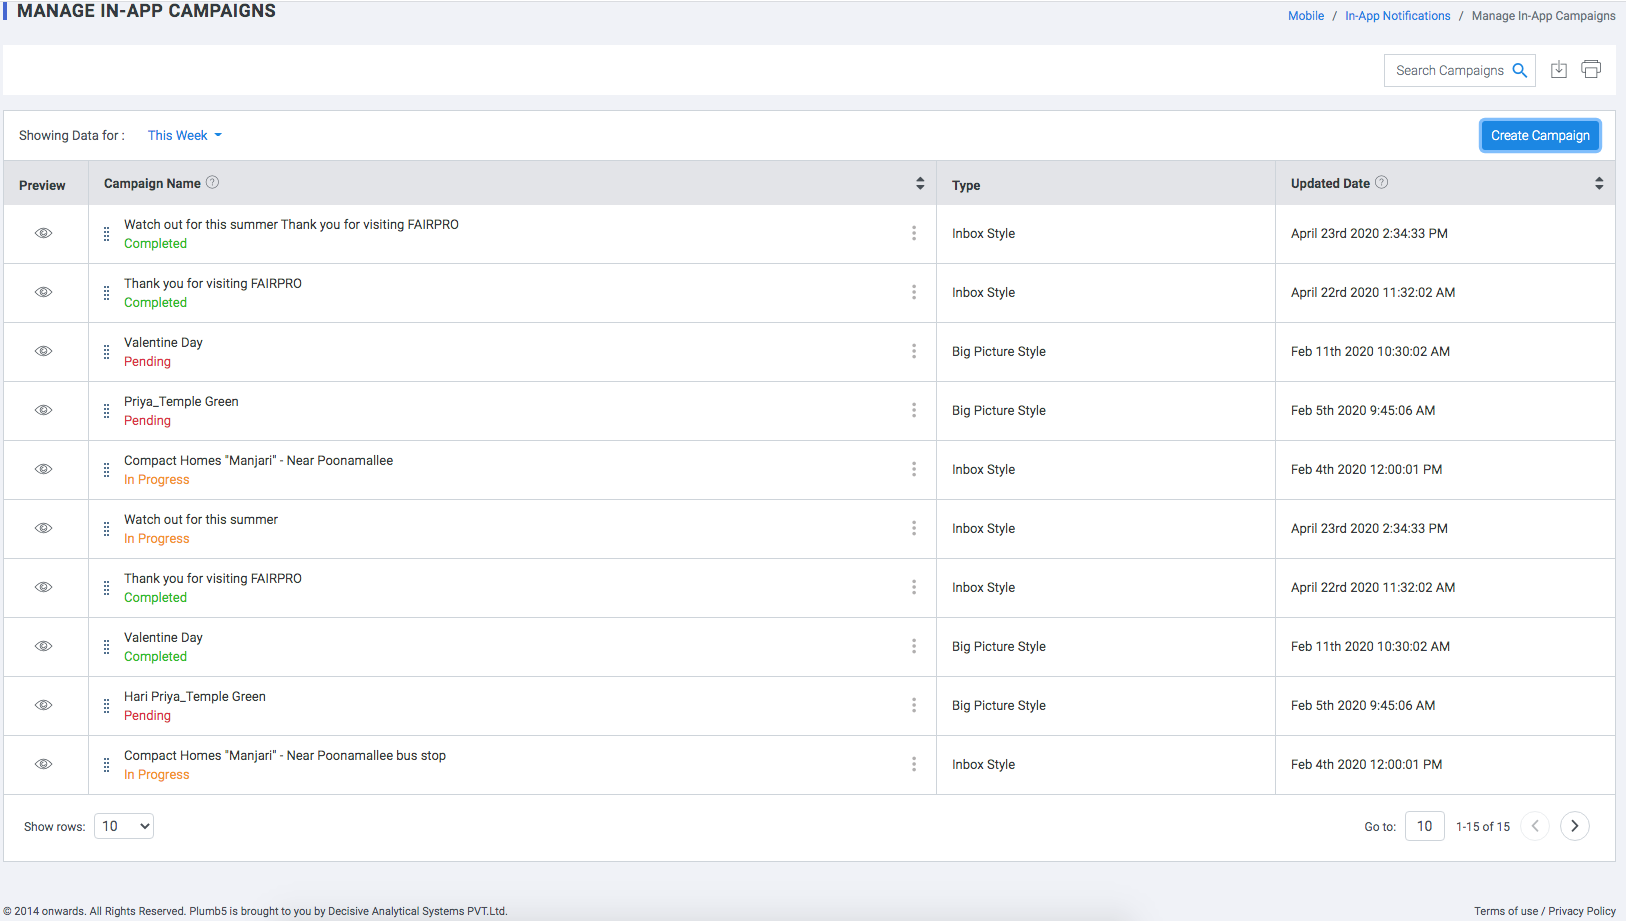Preview Watch out for this summer In Progress campaign
The width and height of the screenshot is (1626, 921).
pos(44,528)
